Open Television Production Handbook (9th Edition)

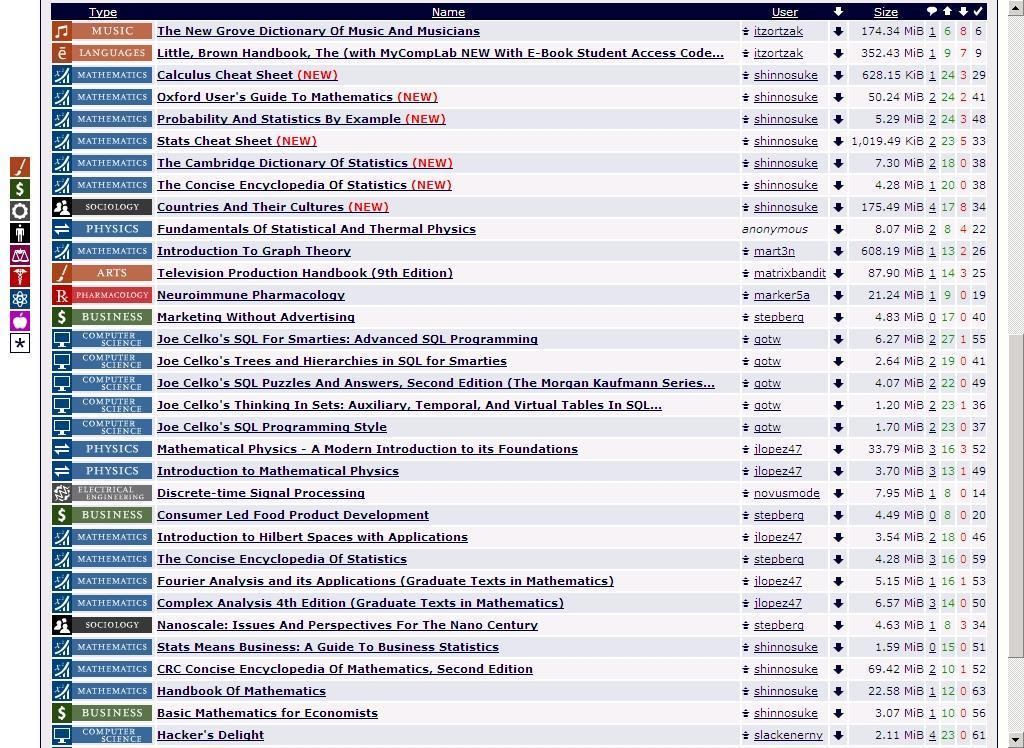pos(304,273)
